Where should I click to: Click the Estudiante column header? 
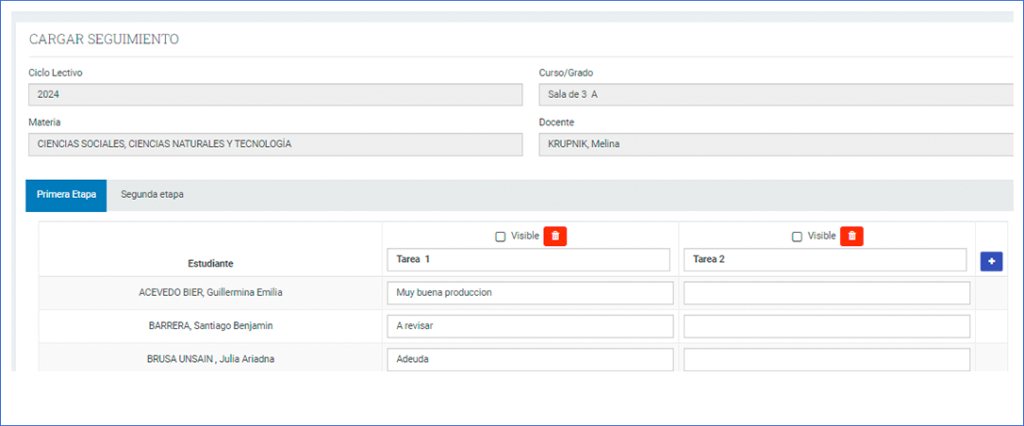[x=210, y=263]
